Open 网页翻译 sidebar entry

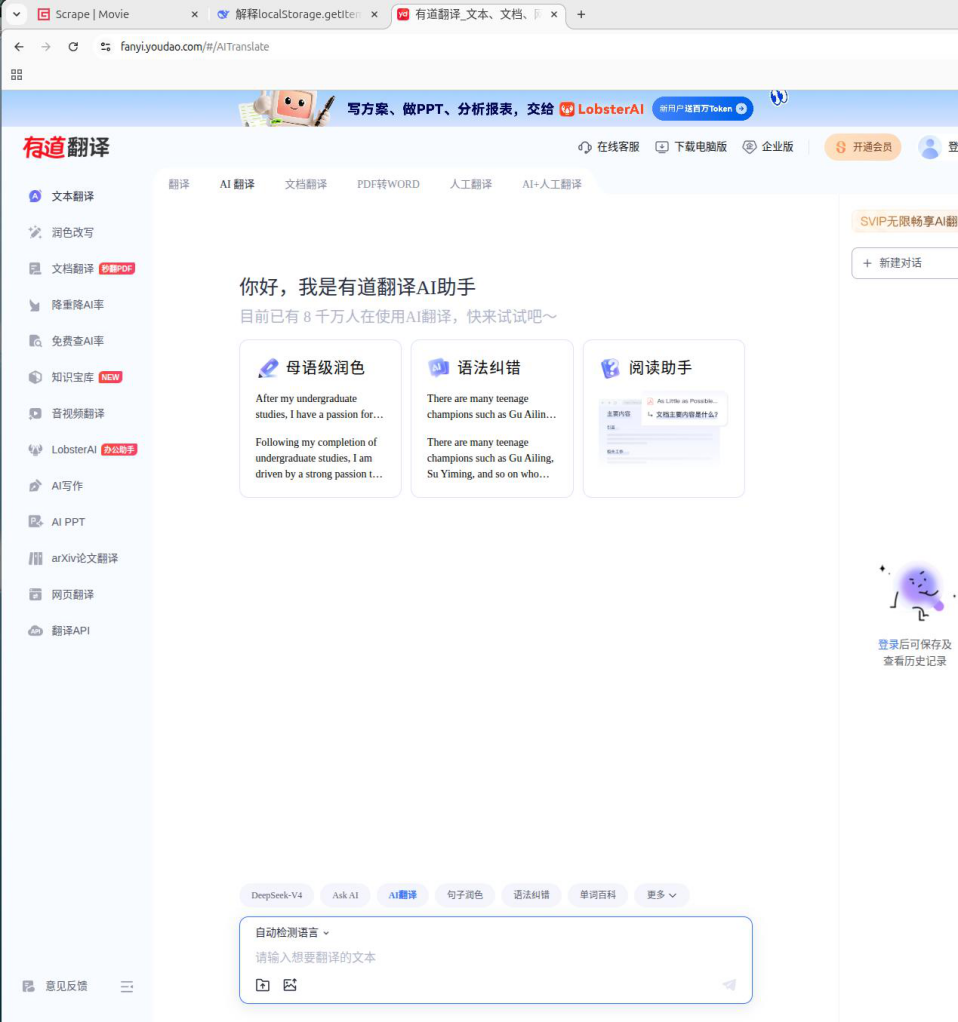pos(62,594)
